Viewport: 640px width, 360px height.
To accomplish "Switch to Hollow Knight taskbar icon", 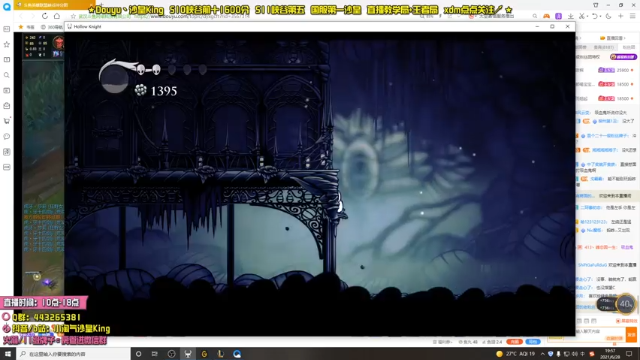I will tap(188, 354).
